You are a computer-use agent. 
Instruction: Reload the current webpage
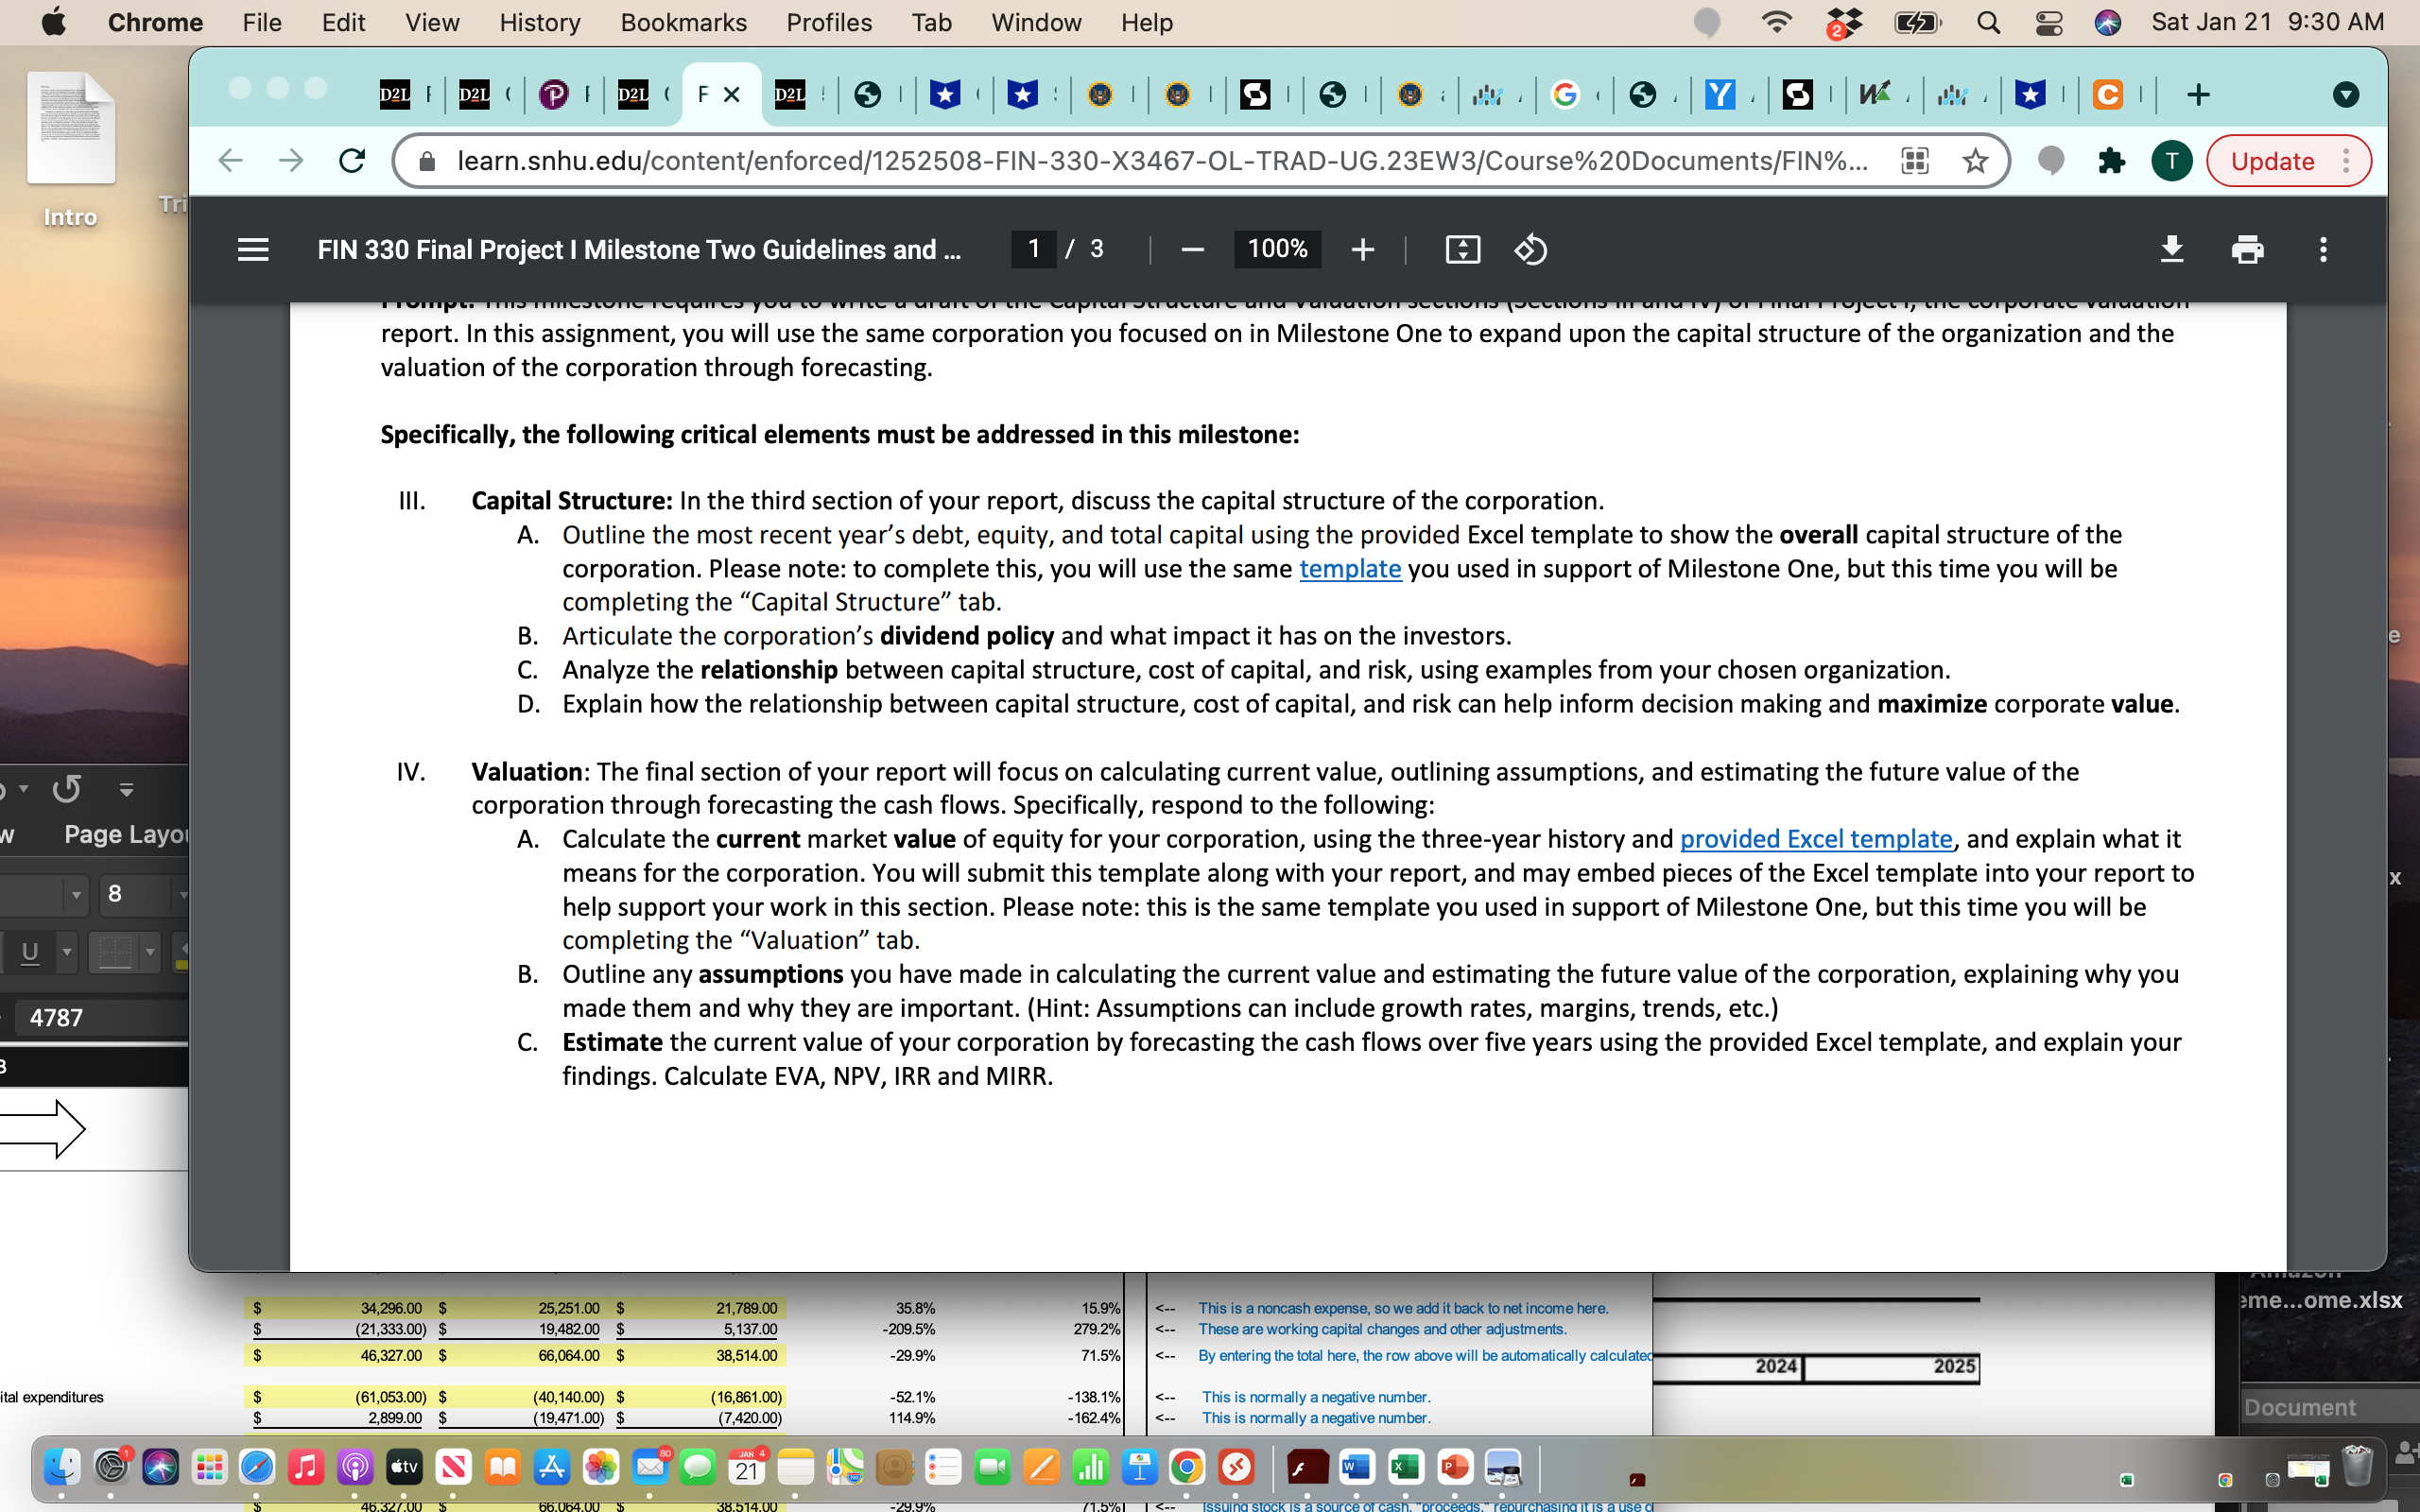pyautogui.click(x=352, y=160)
